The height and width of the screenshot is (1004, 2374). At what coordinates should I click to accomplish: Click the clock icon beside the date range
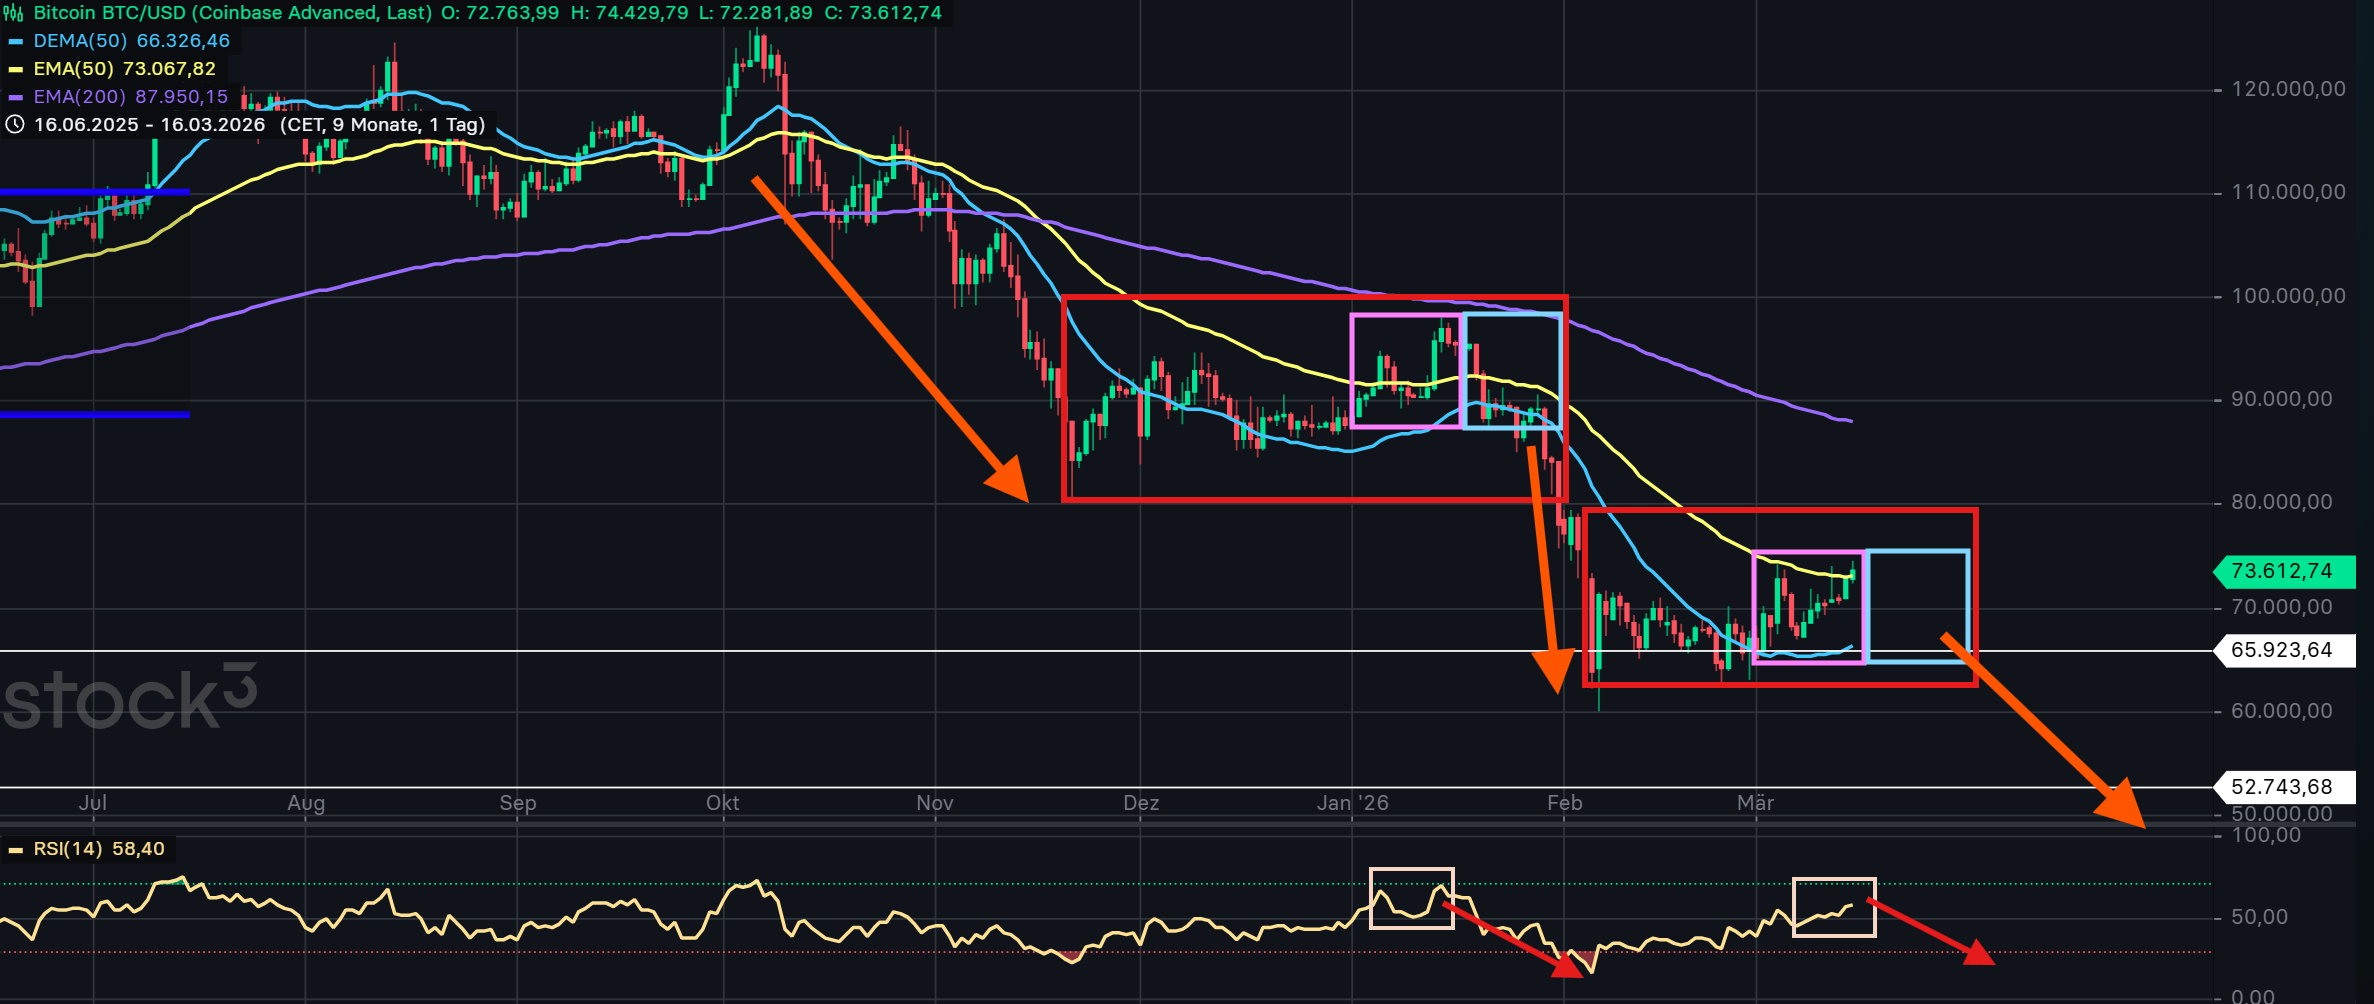pos(15,125)
